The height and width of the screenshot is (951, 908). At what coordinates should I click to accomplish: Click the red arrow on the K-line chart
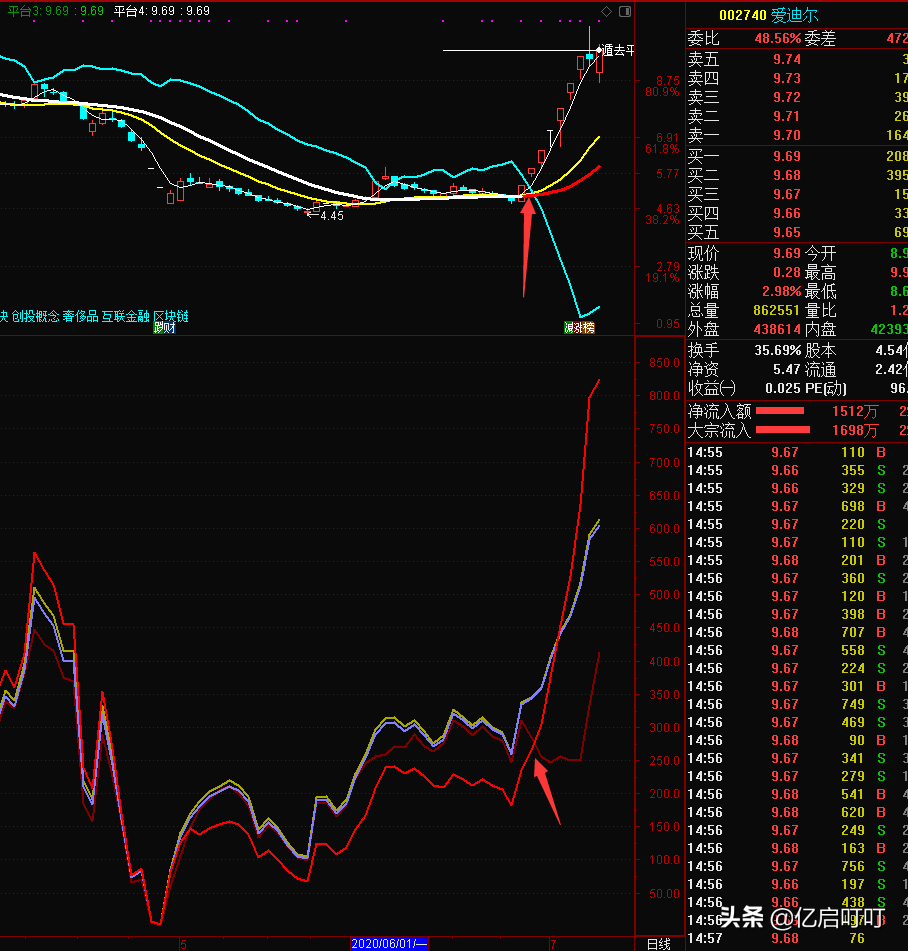(527, 240)
